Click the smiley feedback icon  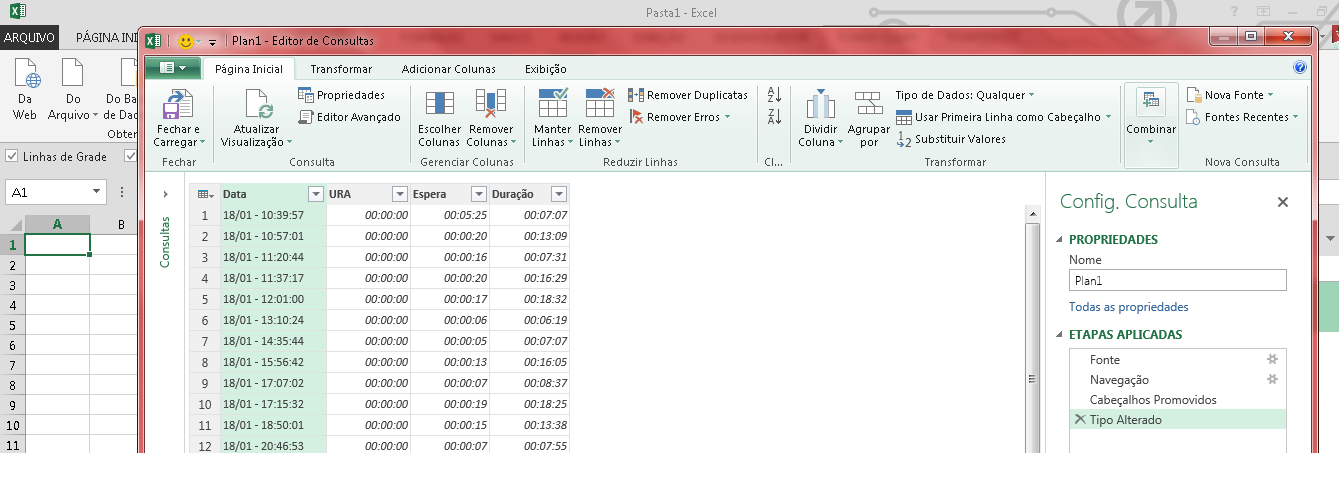(185, 41)
